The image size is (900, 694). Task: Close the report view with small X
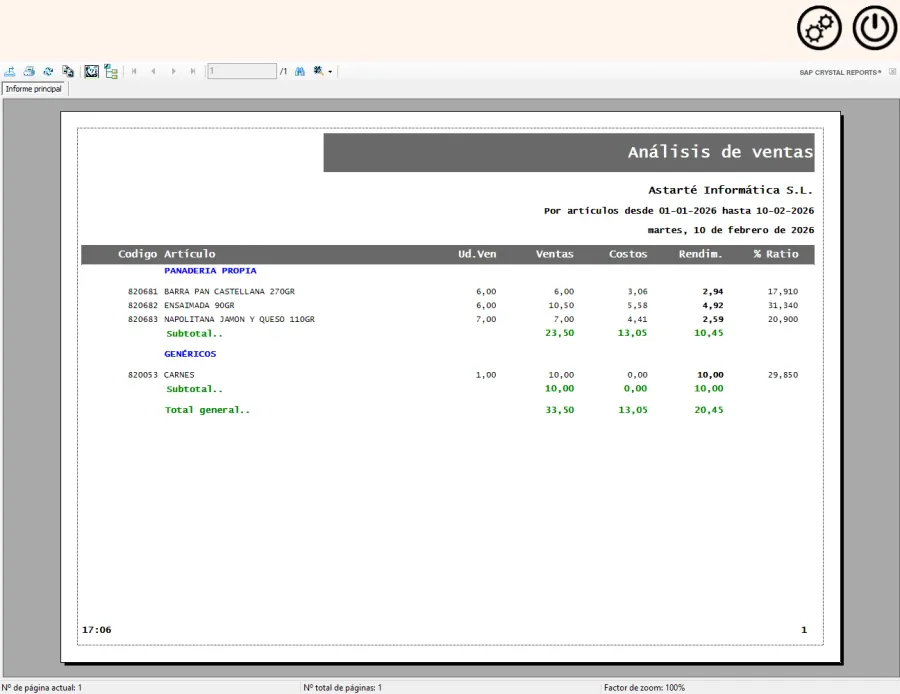tap(893, 72)
